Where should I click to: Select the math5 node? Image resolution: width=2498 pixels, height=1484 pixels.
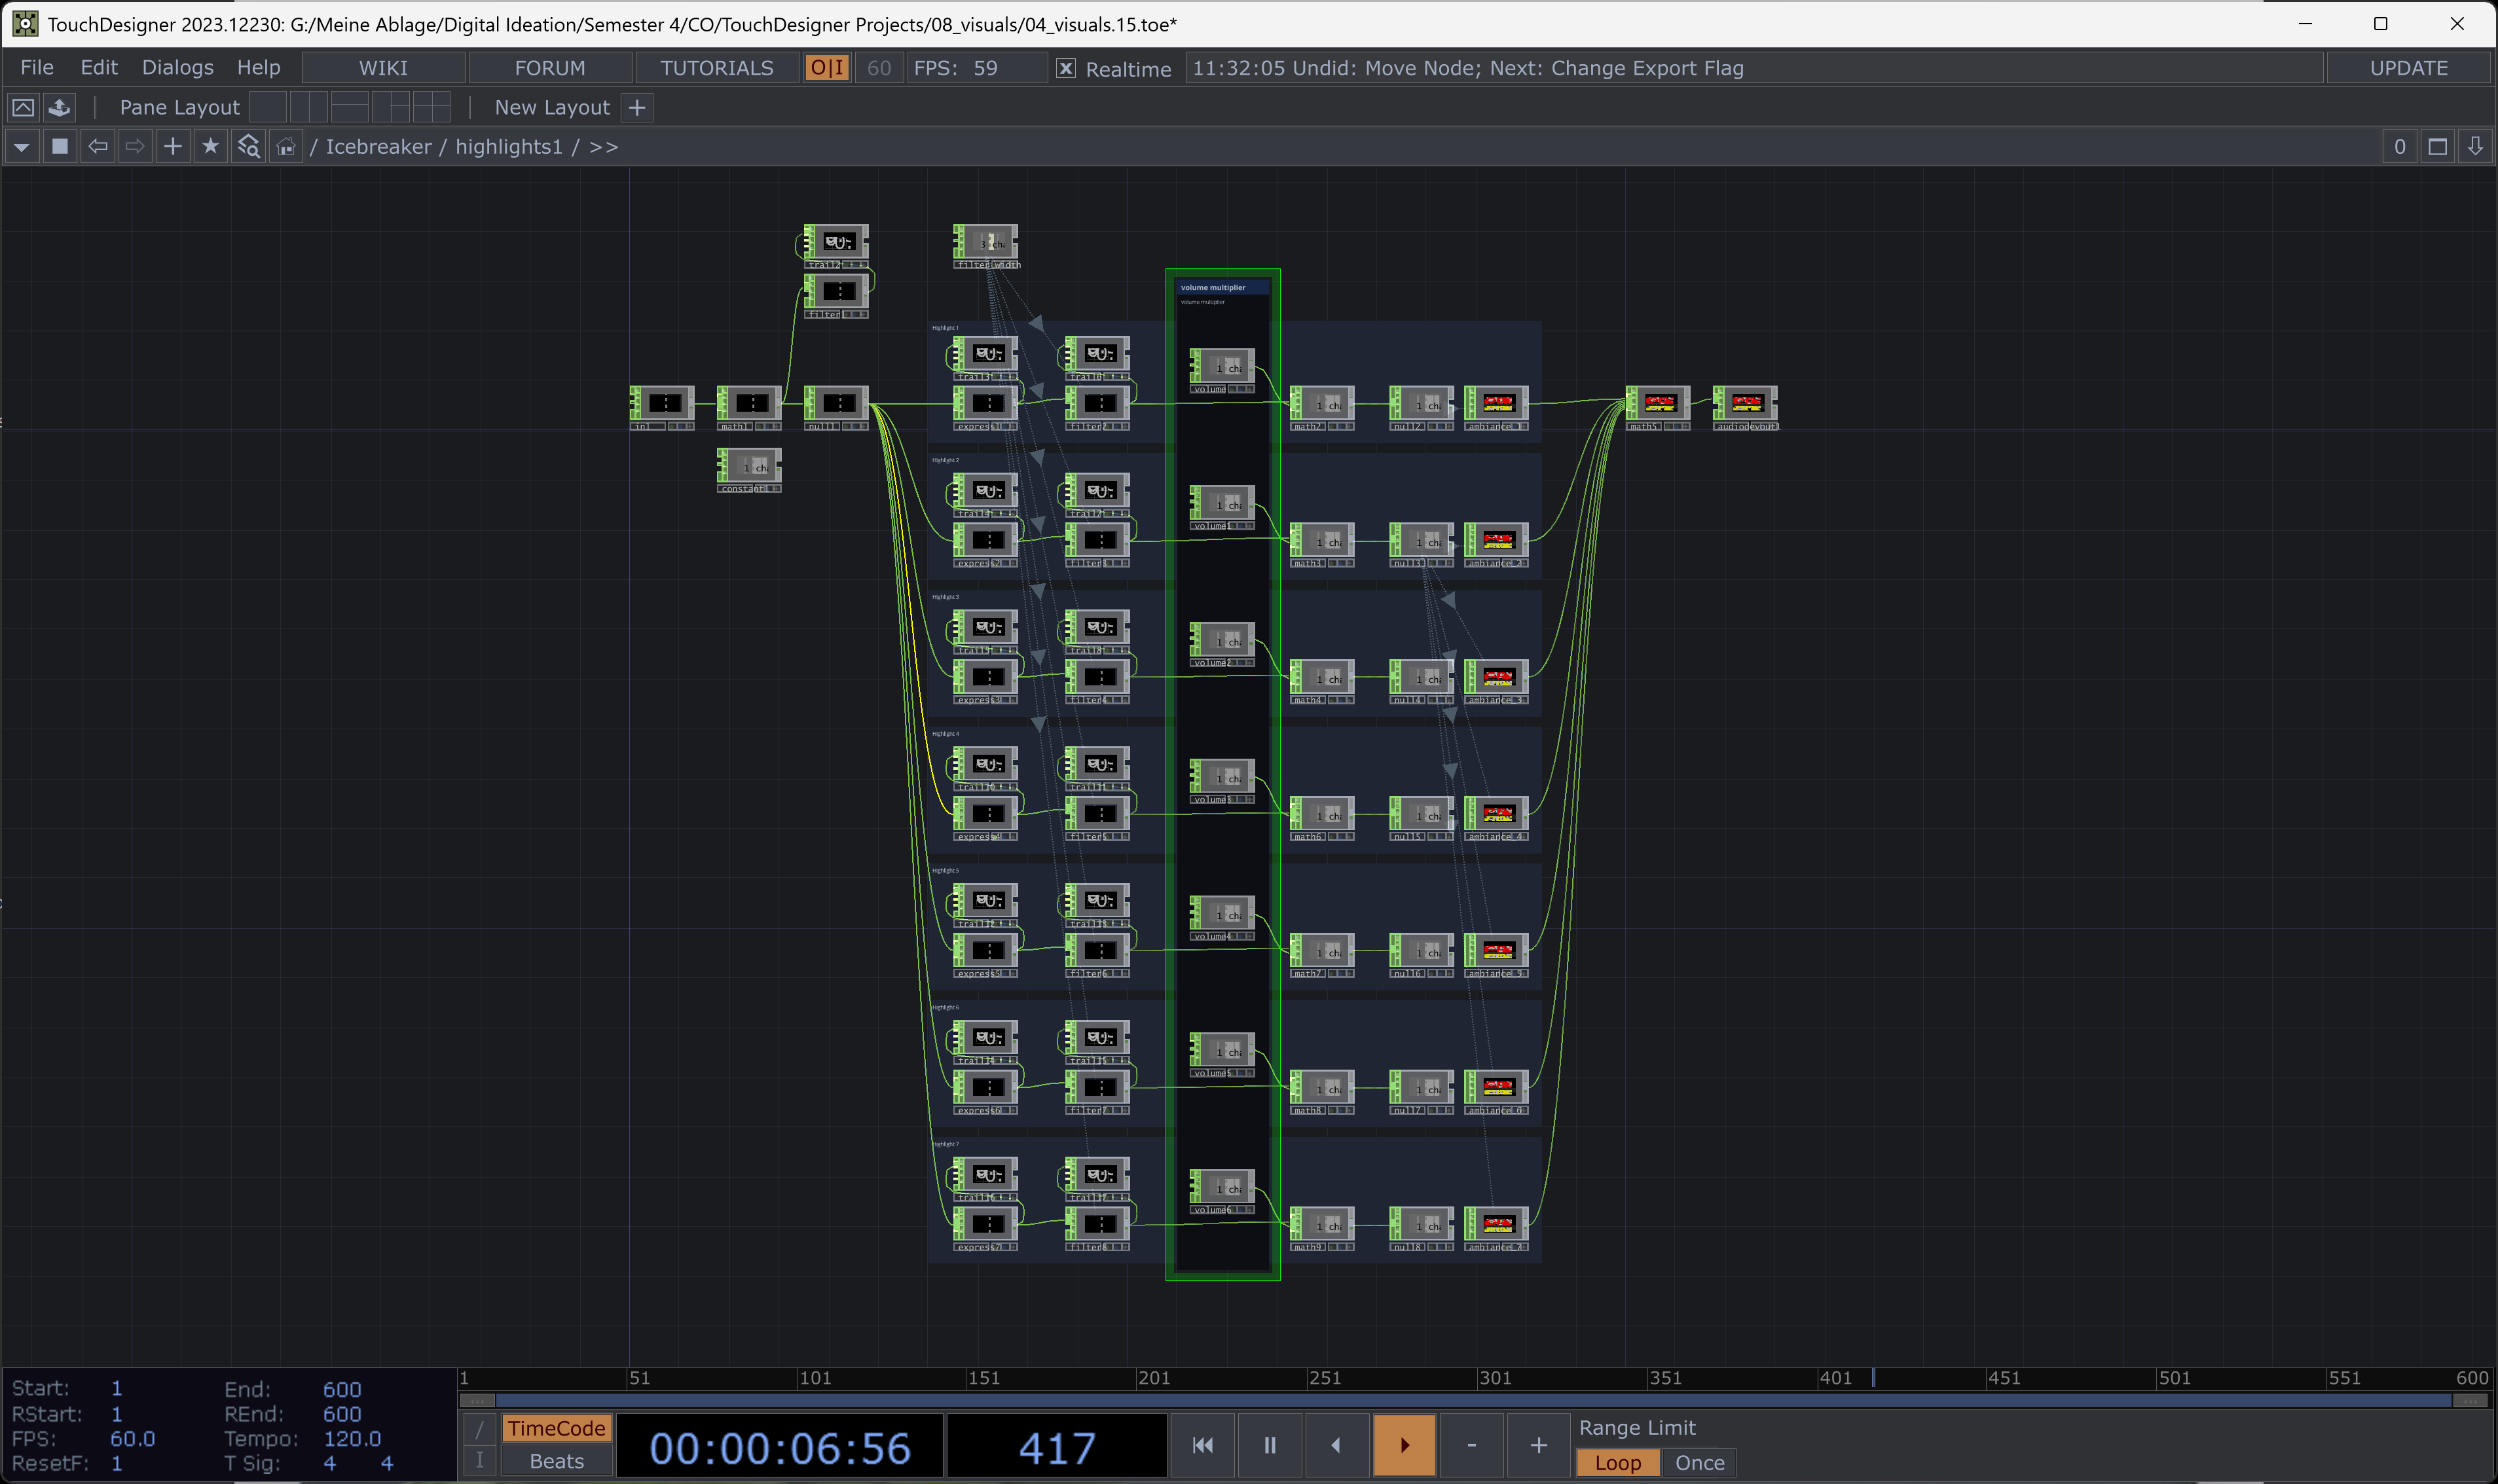point(1658,408)
